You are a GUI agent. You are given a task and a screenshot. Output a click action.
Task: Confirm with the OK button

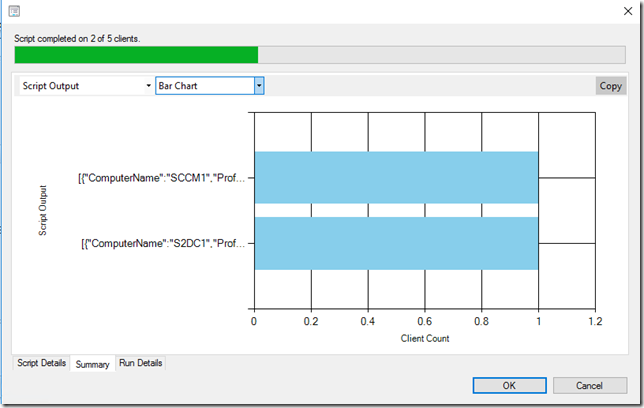pos(509,385)
